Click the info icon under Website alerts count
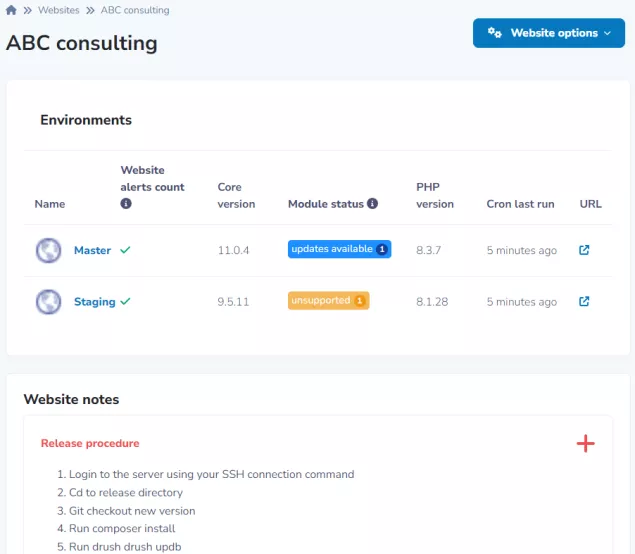The height and width of the screenshot is (554, 635). 126,203
